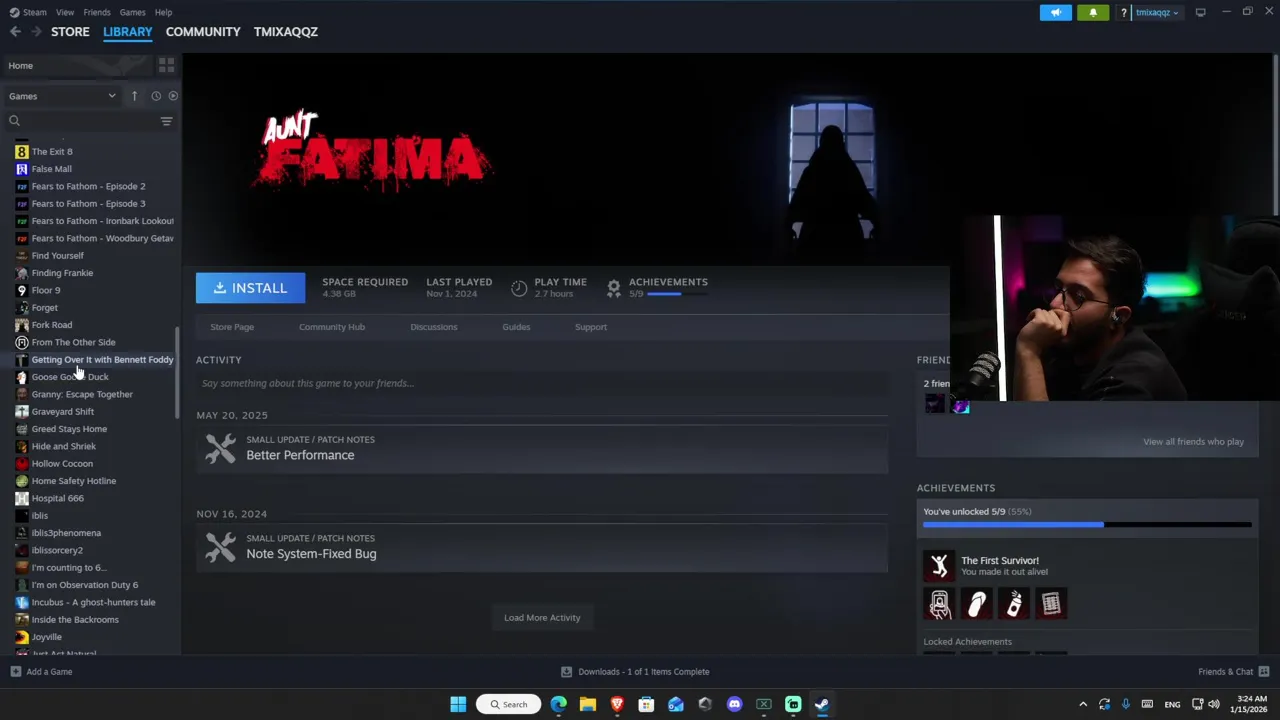The width and height of the screenshot is (1280, 720).
Task: Go back with the navigation arrow
Action: 15,32
